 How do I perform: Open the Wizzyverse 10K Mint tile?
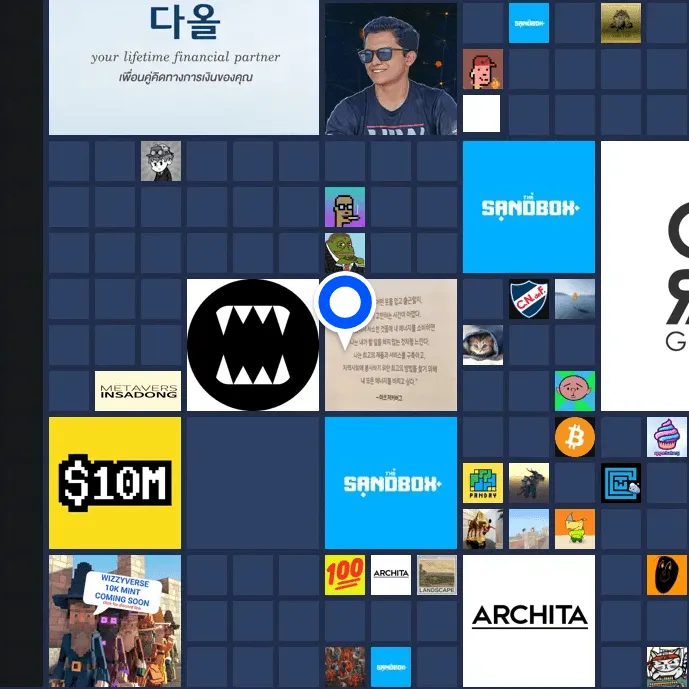pos(115,620)
